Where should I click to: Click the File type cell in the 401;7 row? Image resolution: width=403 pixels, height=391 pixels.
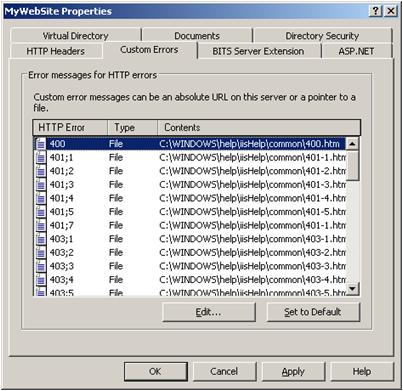click(x=116, y=225)
